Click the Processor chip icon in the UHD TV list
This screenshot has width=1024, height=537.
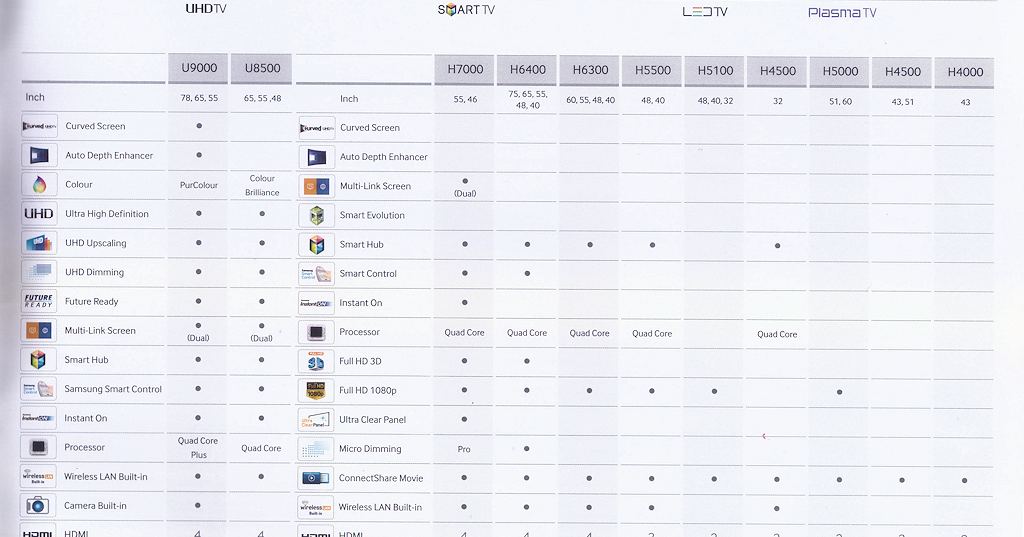[39, 448]
